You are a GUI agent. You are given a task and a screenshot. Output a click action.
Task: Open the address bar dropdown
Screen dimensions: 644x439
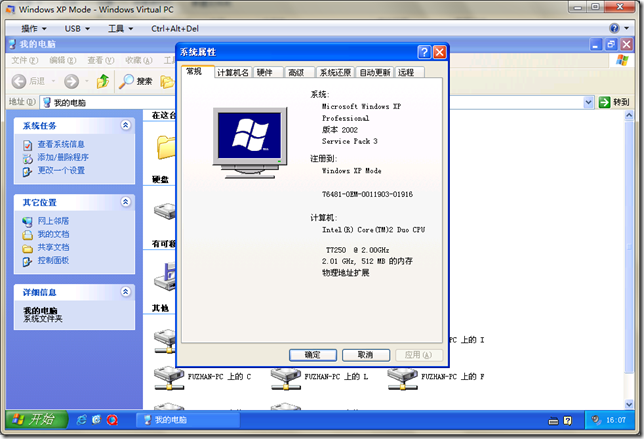[x=589, y=102]
